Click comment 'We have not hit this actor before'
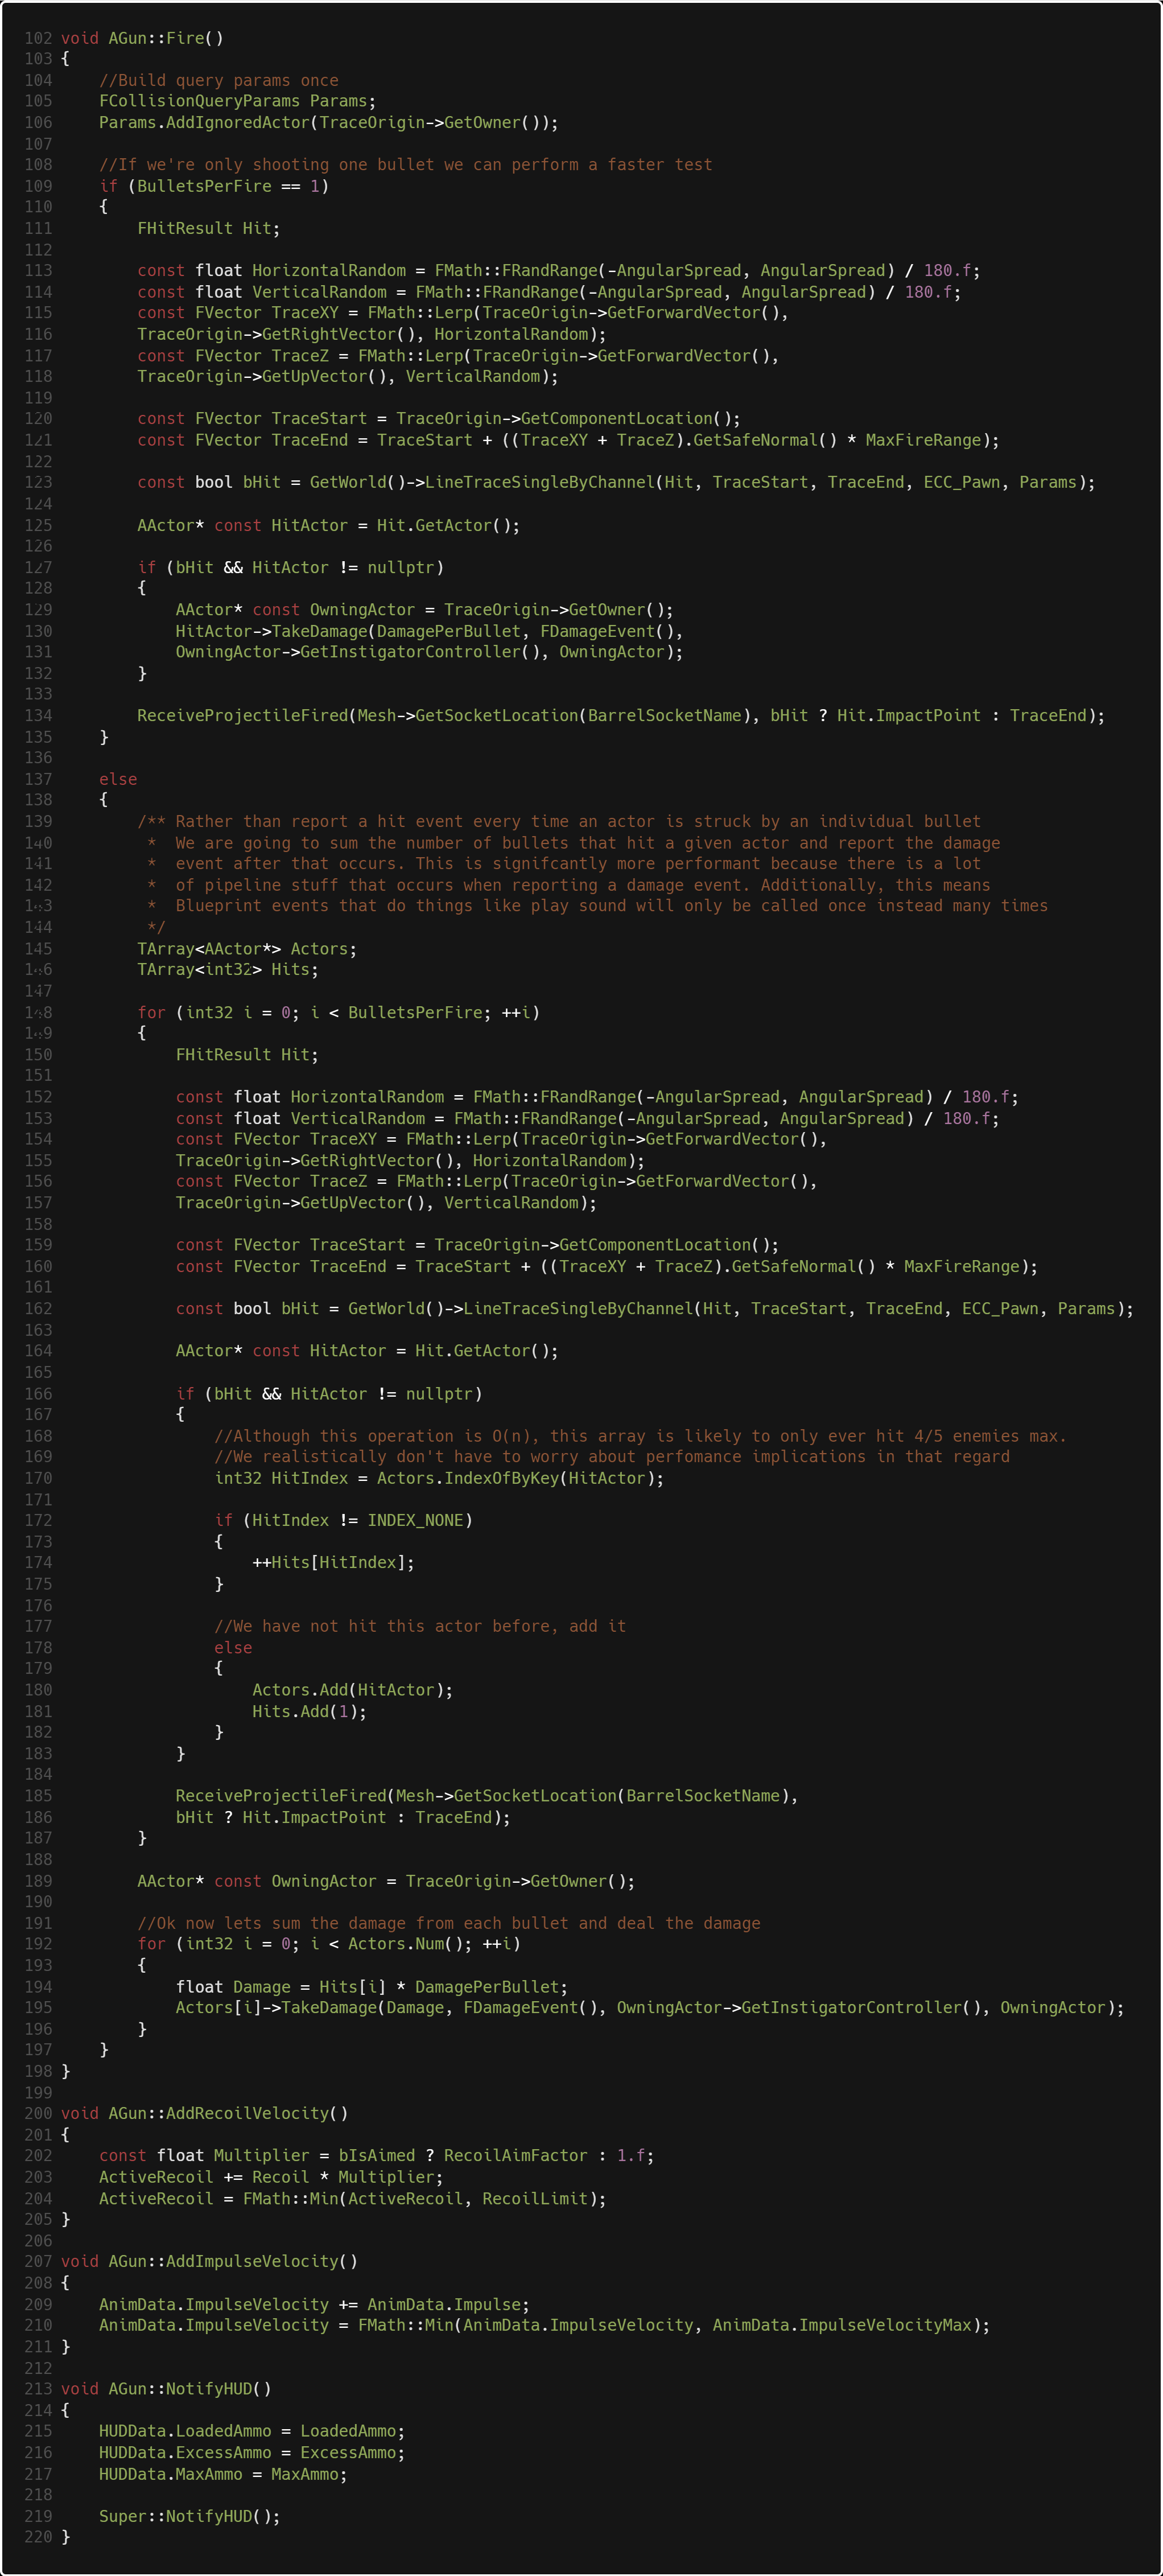Viewport: 1163px width, 2576px height. pyautogui.click(x=420, y=1626)
